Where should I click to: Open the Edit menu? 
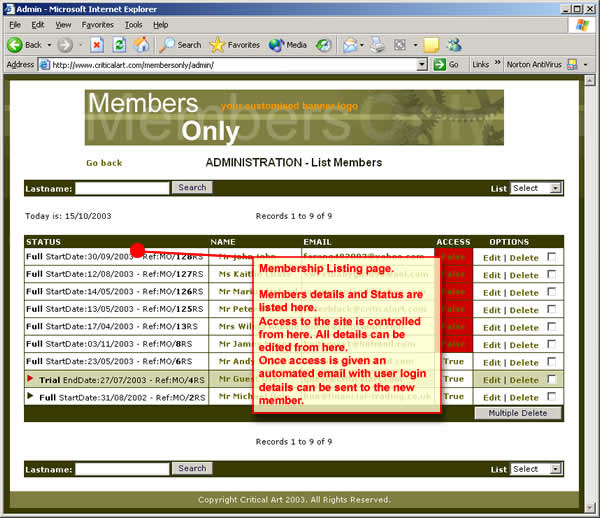click(x=38, y=25)
